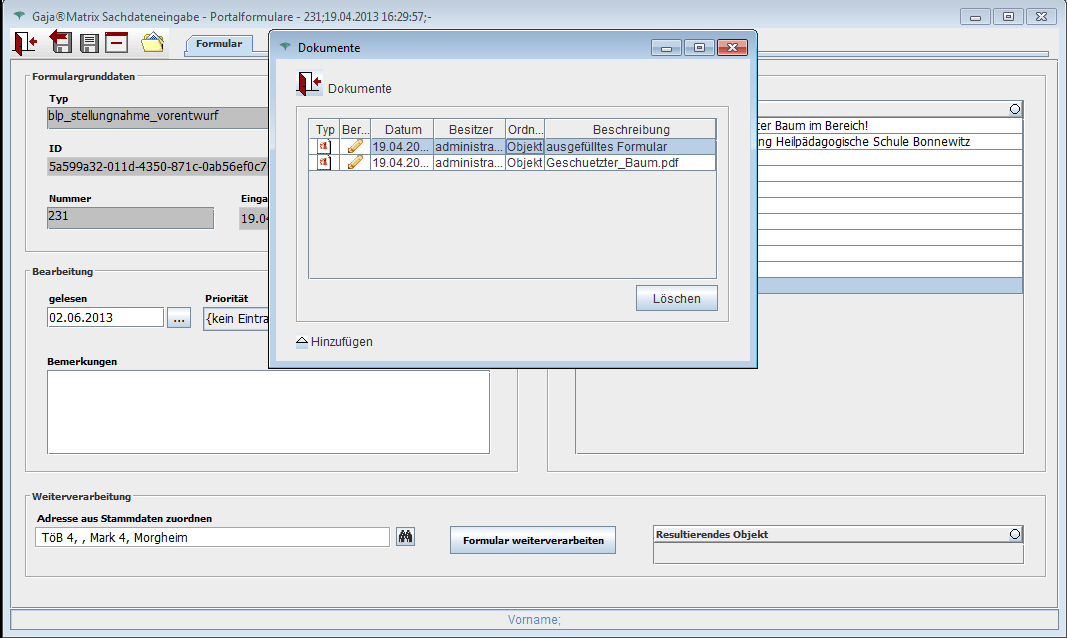Toggle round circle button in Resultierendes Objekt header

tap(1015, 534)
